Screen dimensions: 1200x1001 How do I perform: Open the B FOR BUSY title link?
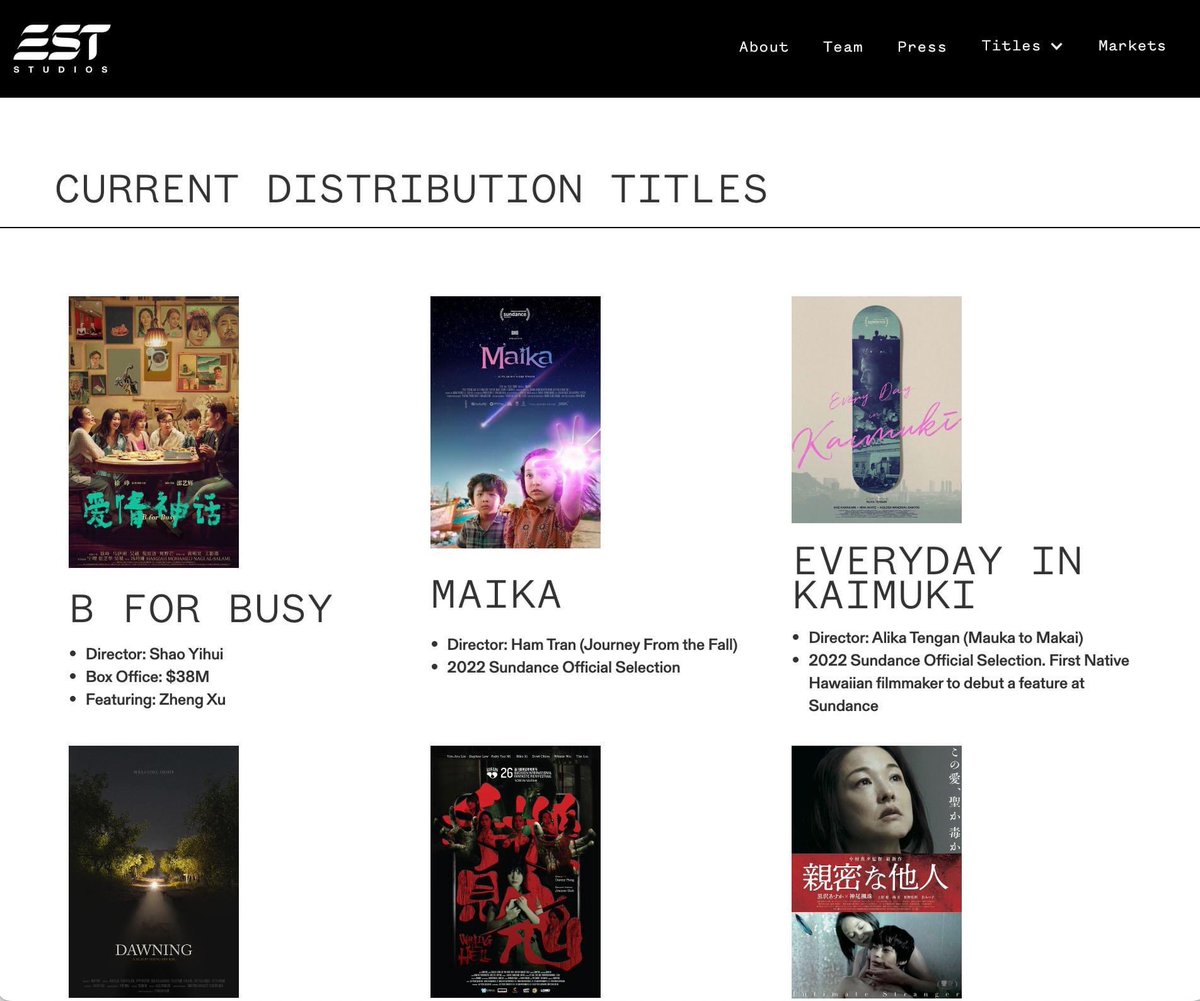pyautogui.click(x=199, y=608)
